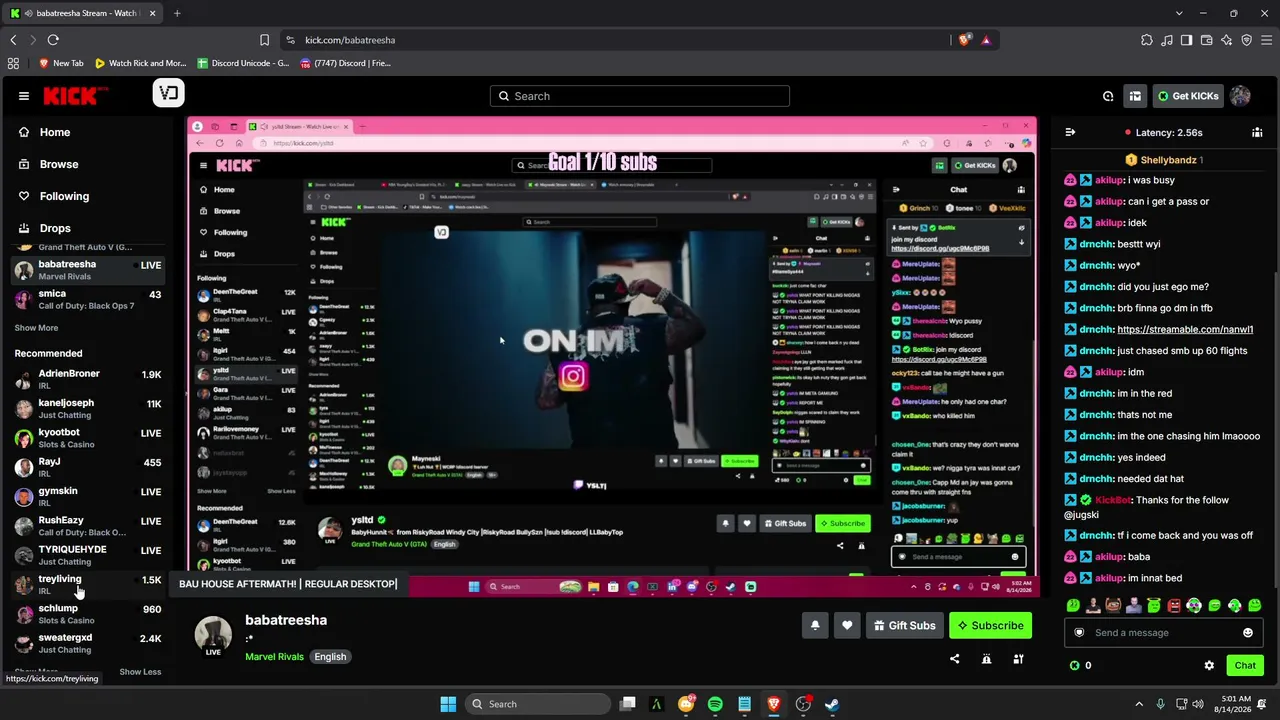Open Brave Wallet icon
Image resolution: width=1280 pixels, height=720 pixels.
click(x=1206, y=40)
